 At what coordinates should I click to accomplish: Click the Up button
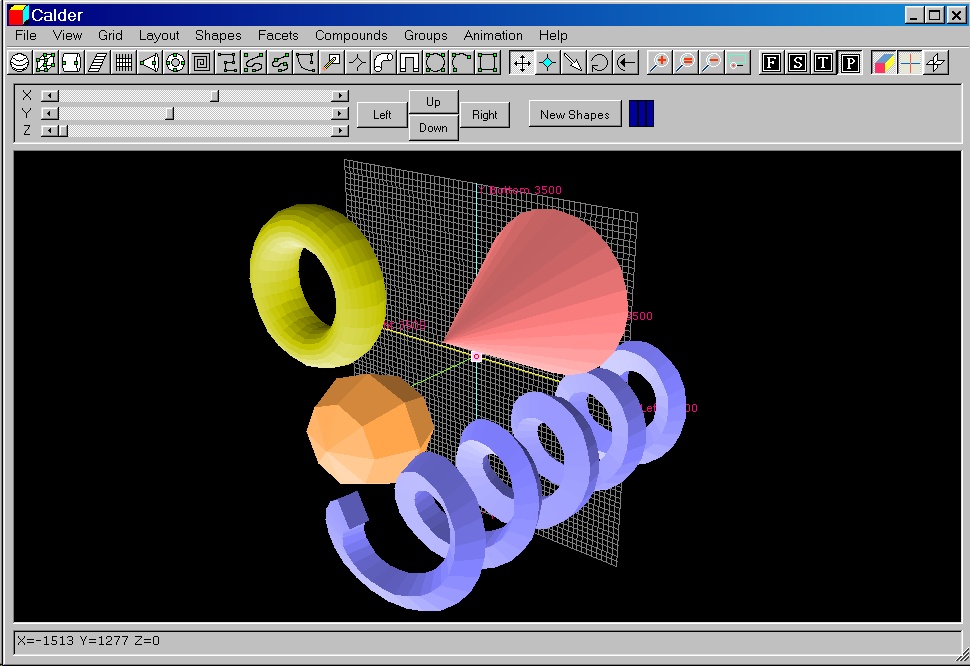click(x=433, y=102)
